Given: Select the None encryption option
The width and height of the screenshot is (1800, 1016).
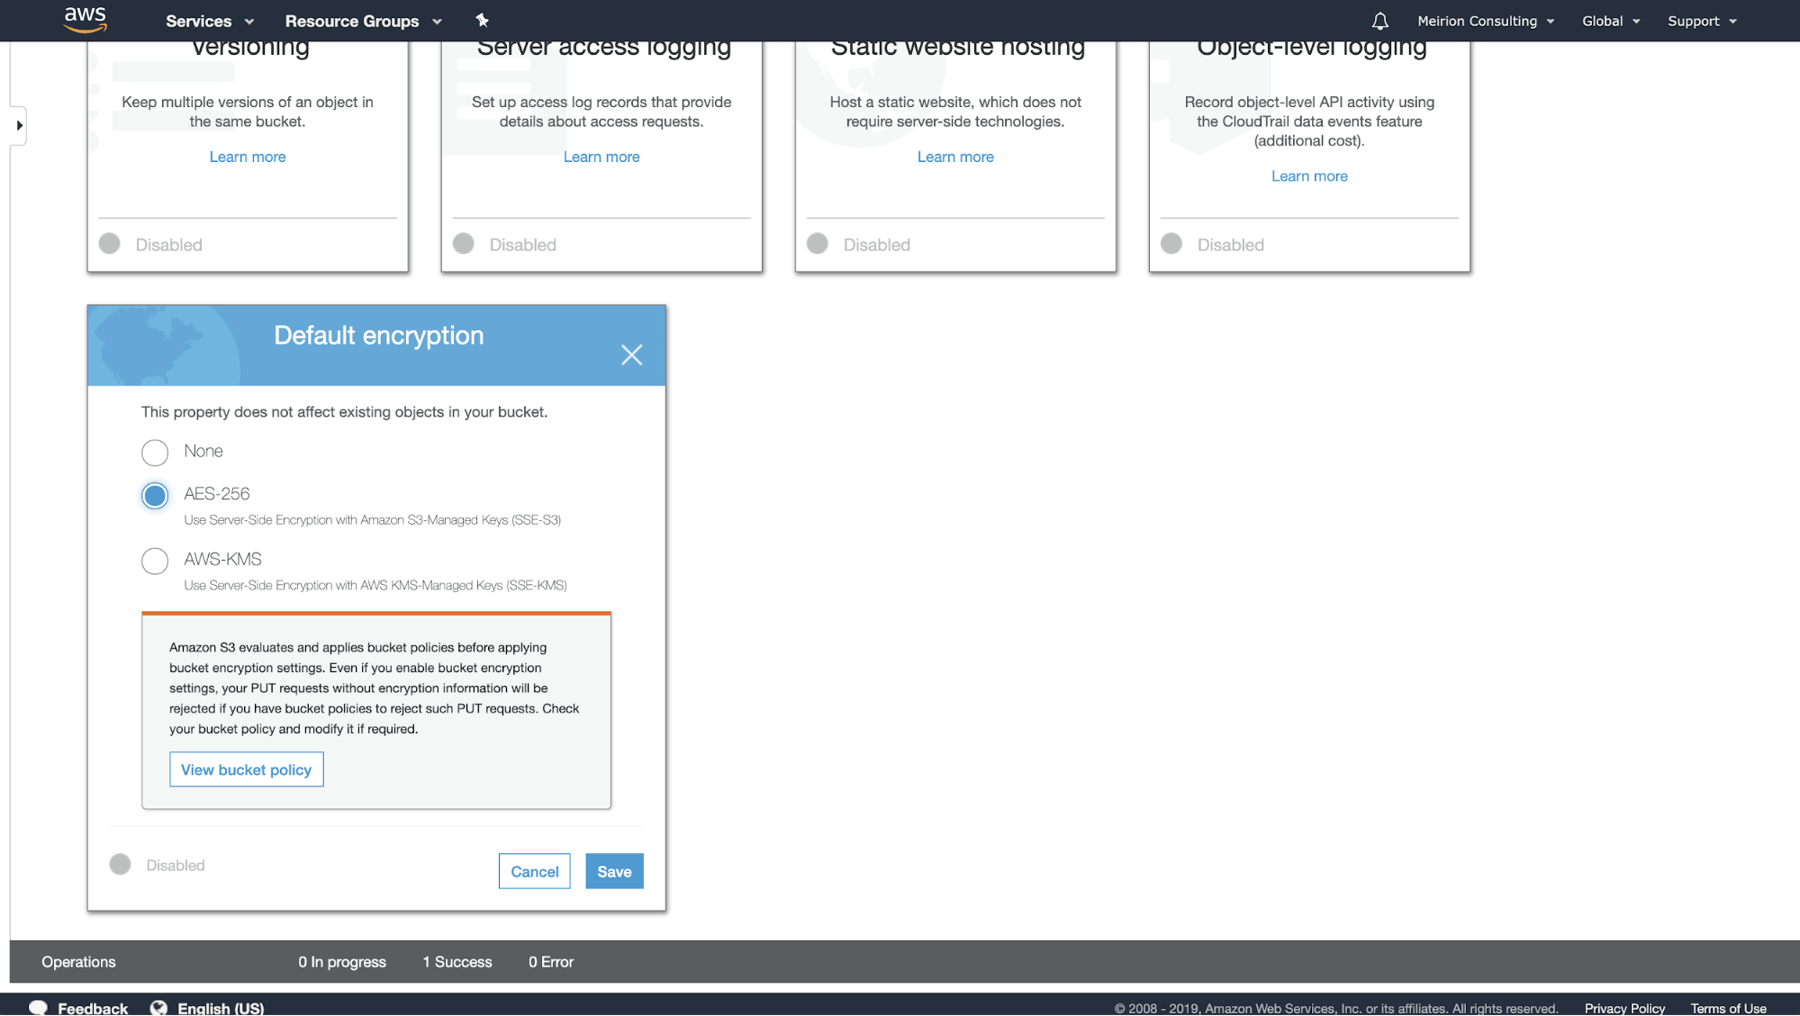Looking at the screenshot, I should pos(155,452).
